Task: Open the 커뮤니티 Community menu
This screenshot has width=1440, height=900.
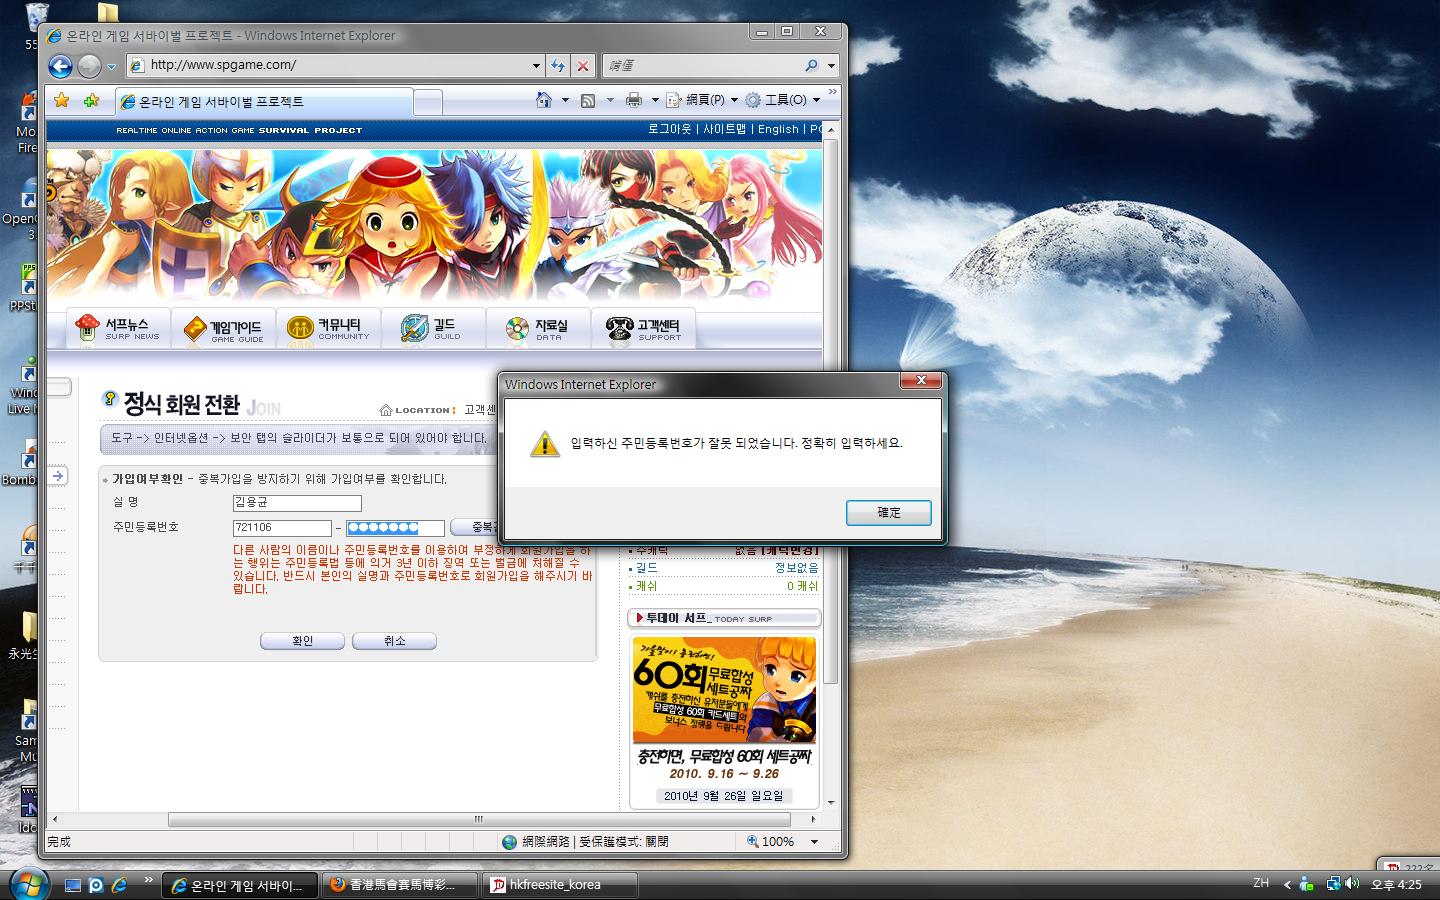Action: click(x=329, y=328)
